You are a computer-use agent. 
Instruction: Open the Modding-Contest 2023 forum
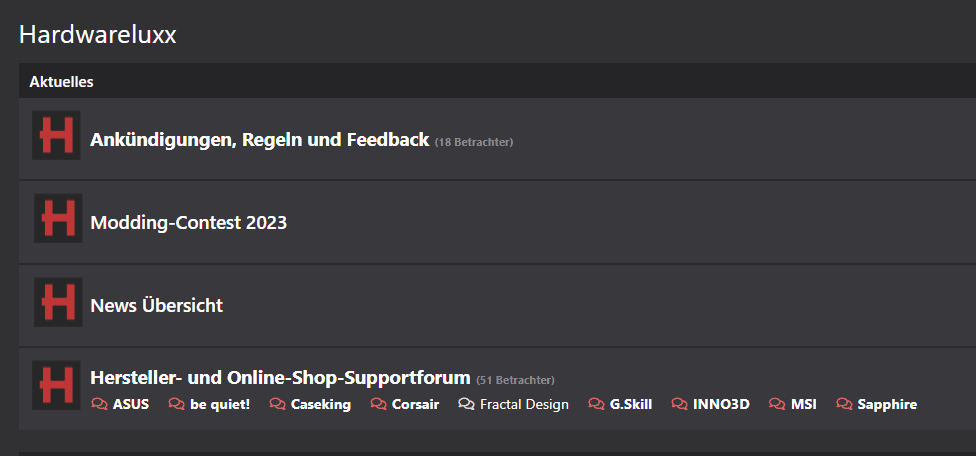pyautogui.click(x=188, y=223)
